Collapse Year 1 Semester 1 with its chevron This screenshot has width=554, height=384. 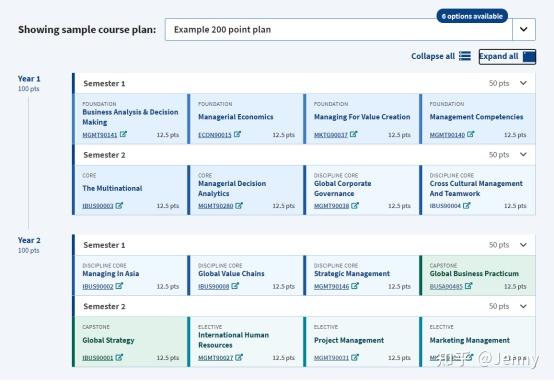click(523, 83)
